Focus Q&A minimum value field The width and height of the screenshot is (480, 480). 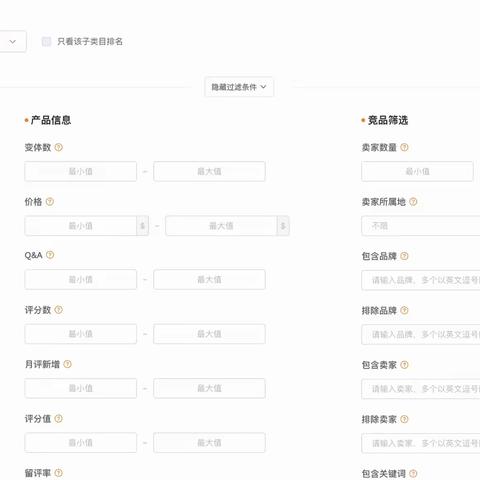click(81, 279)
